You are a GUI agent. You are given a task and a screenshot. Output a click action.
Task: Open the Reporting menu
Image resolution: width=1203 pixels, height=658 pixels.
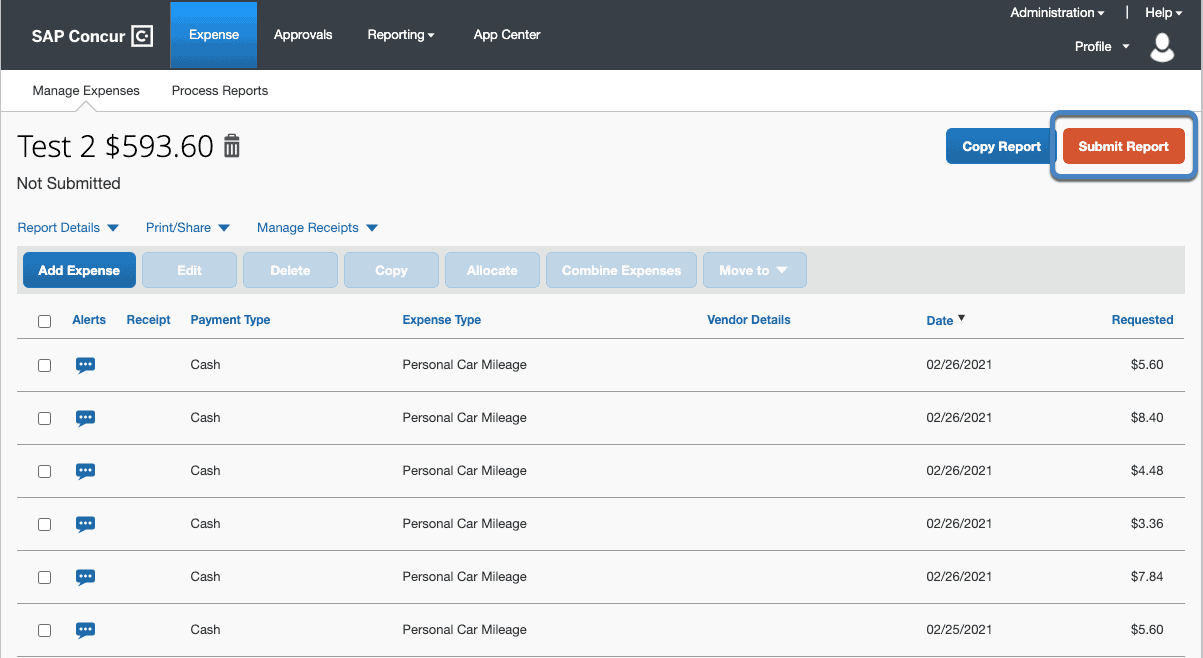pos(401,35)
